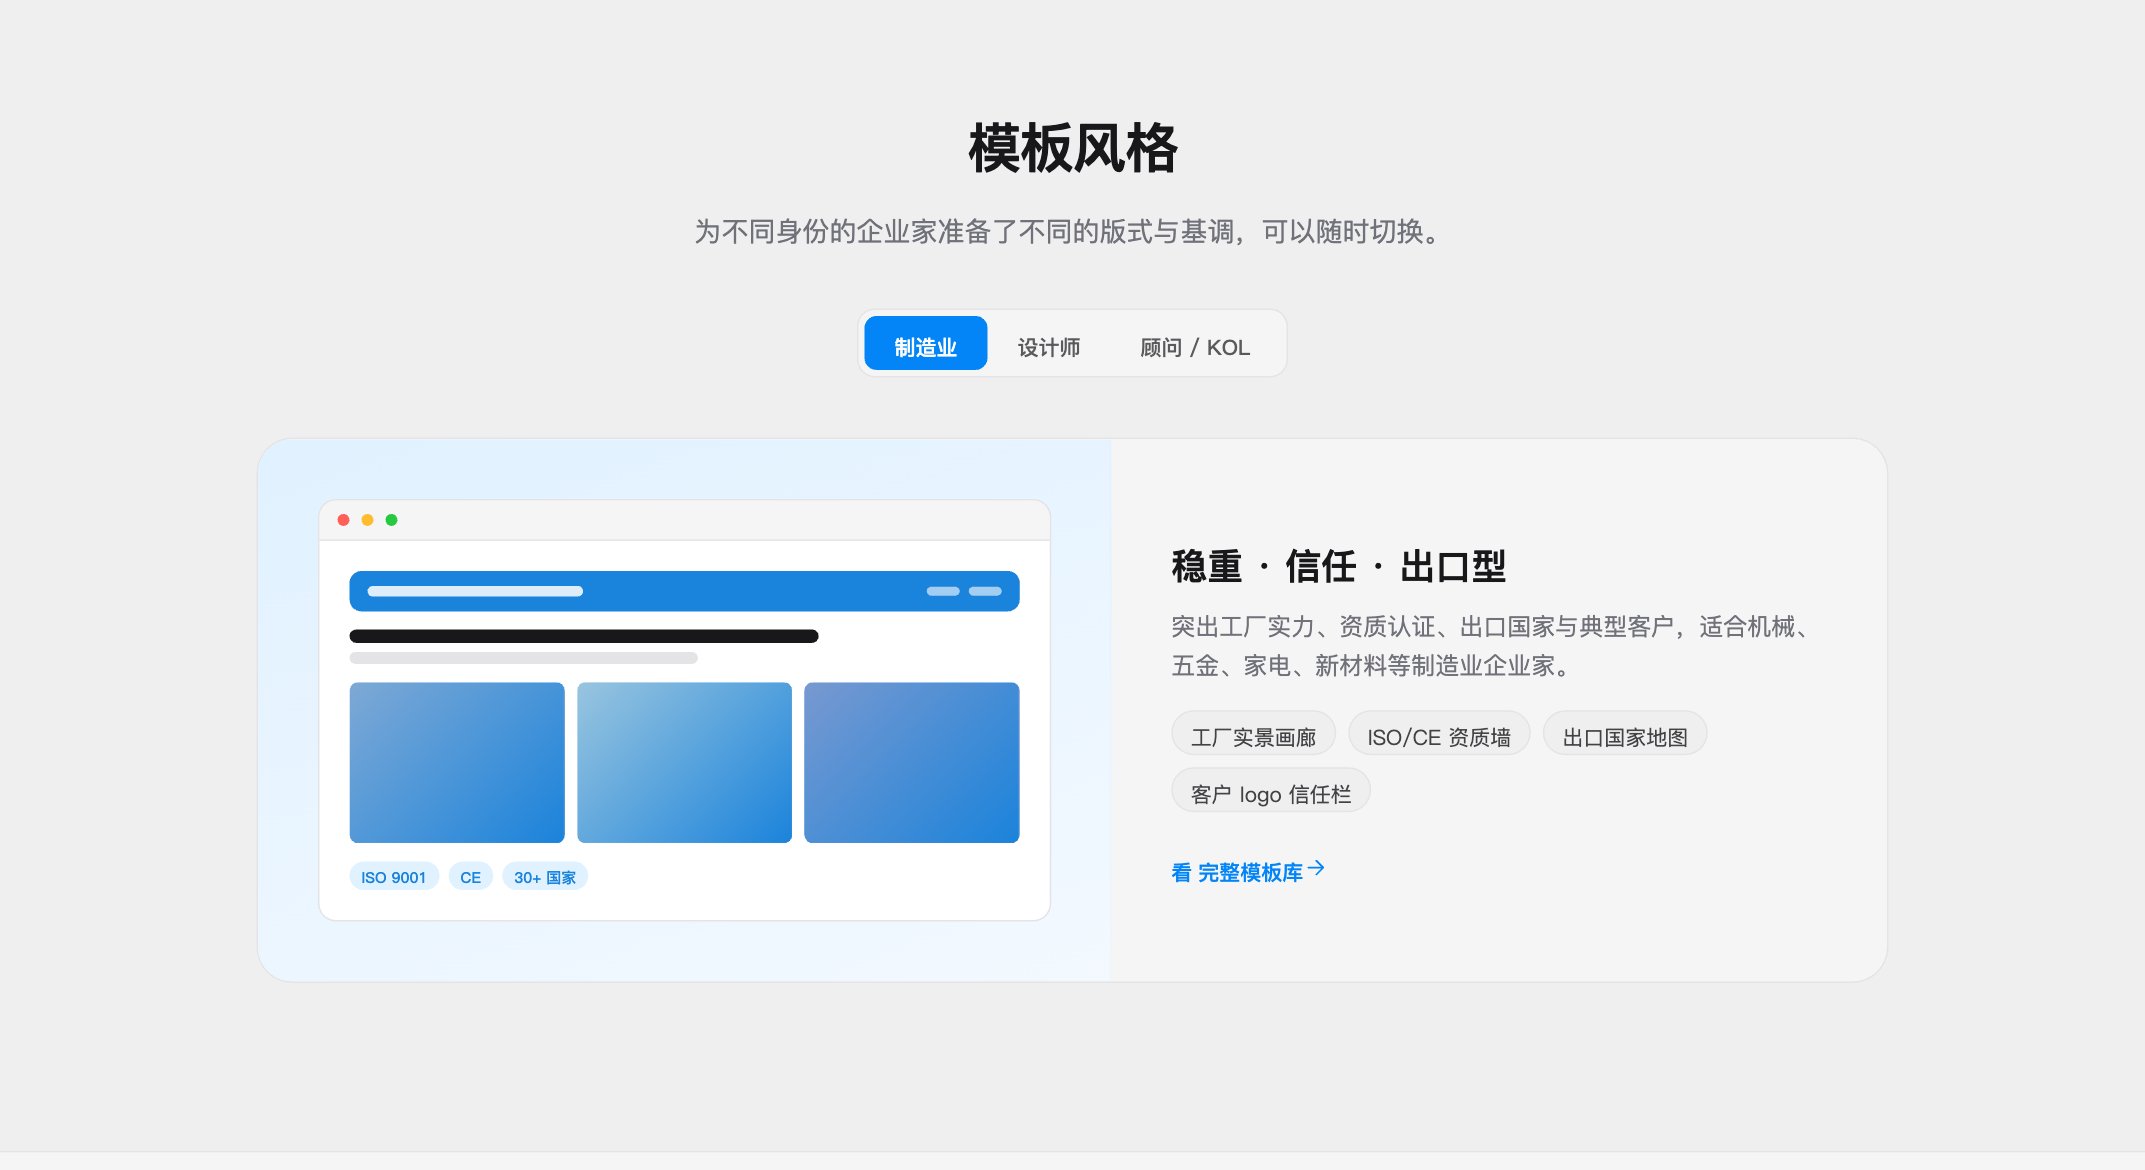
Task: Click the blue navigation bar in mockup
Action: [x=684, y=591]
